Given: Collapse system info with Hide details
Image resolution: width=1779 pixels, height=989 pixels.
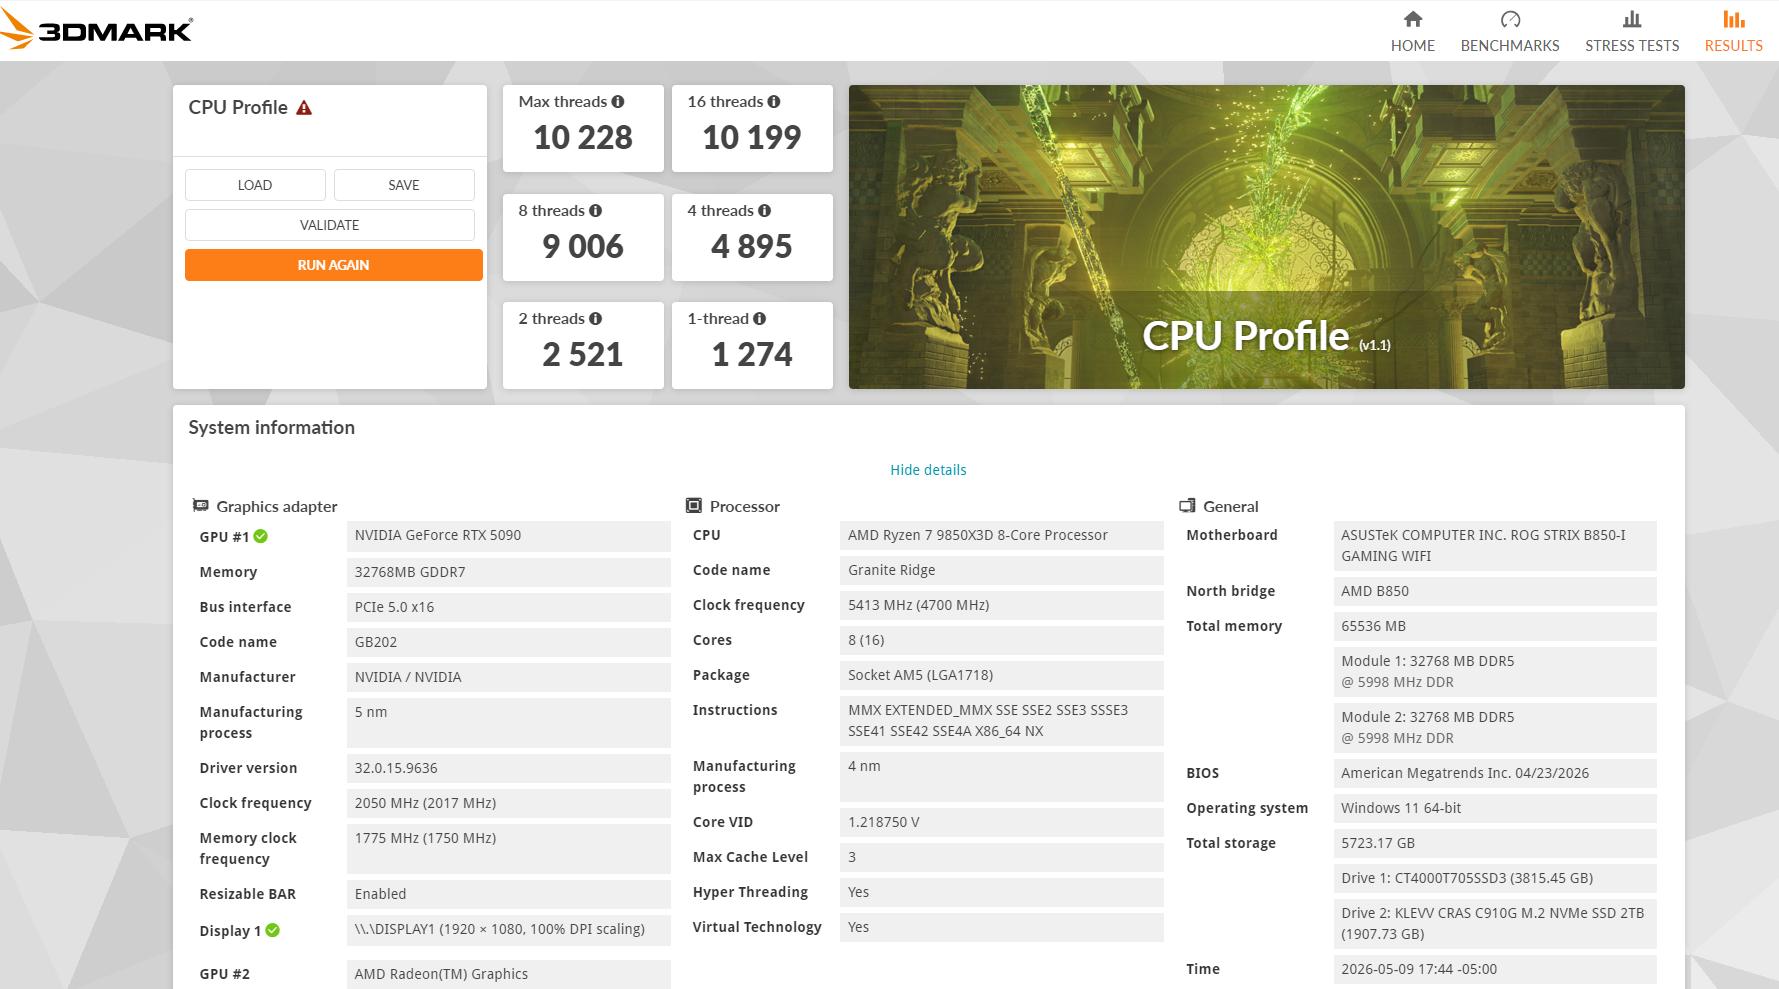Looking at the screenshot, I should (x=928, y=470).
